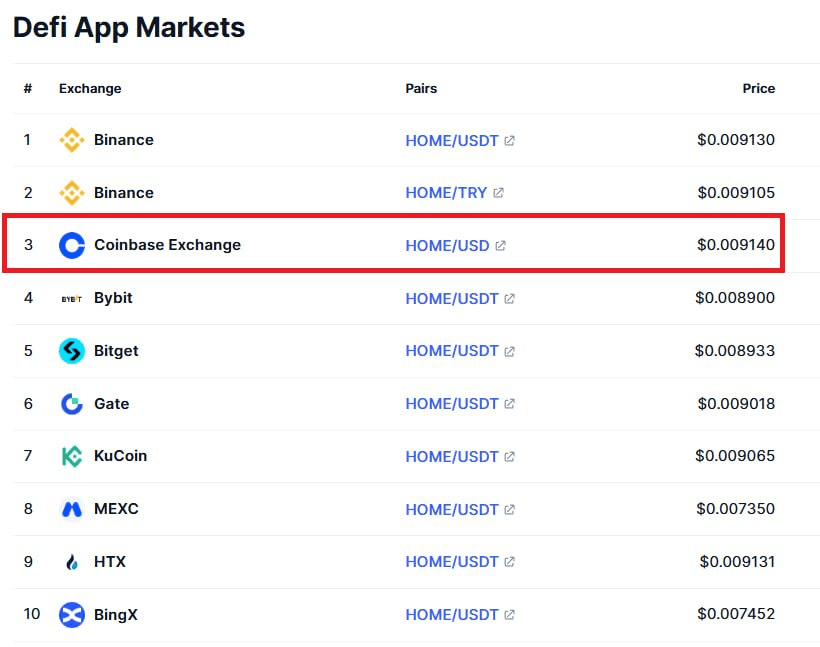
Task: Click the Gate logo icon
Action: pos(72,404)
